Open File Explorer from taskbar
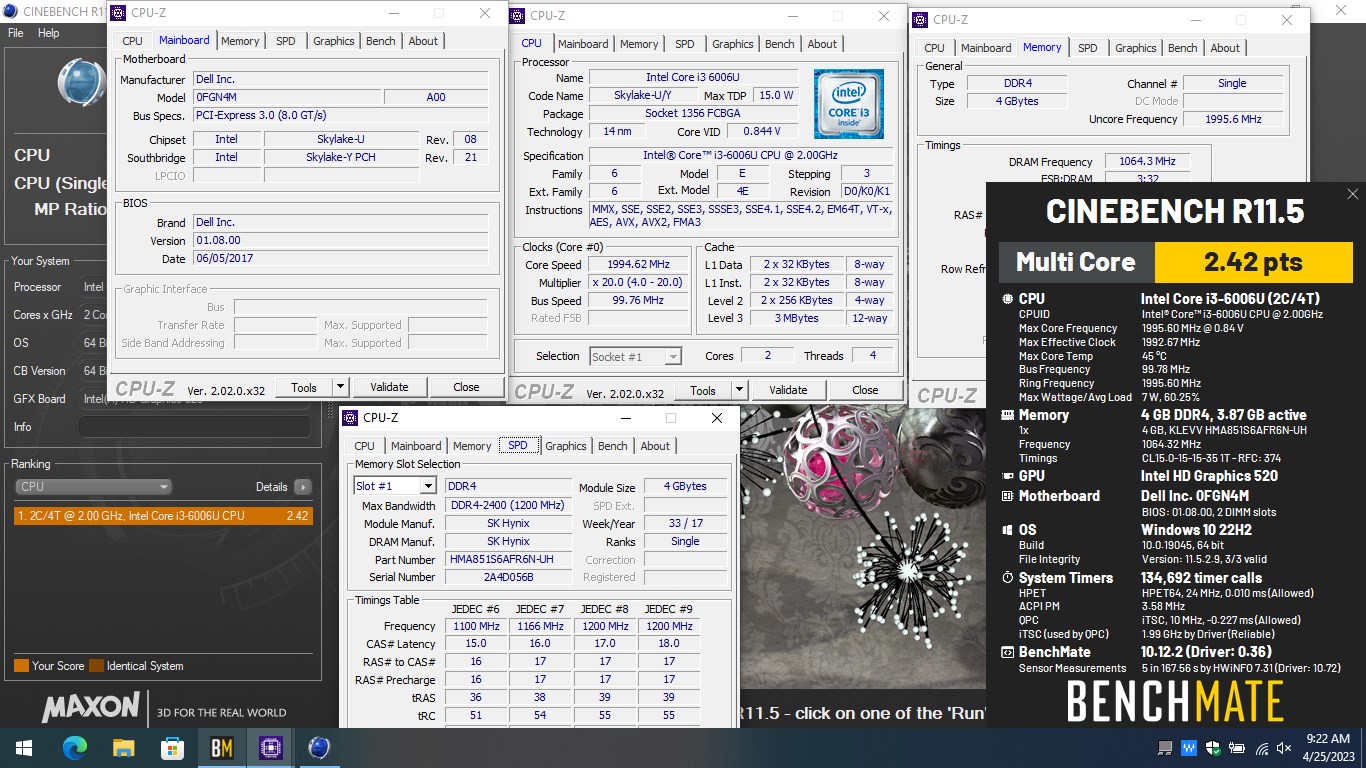This screenshot has width=1366, height=768. click(x=124, y=747)
